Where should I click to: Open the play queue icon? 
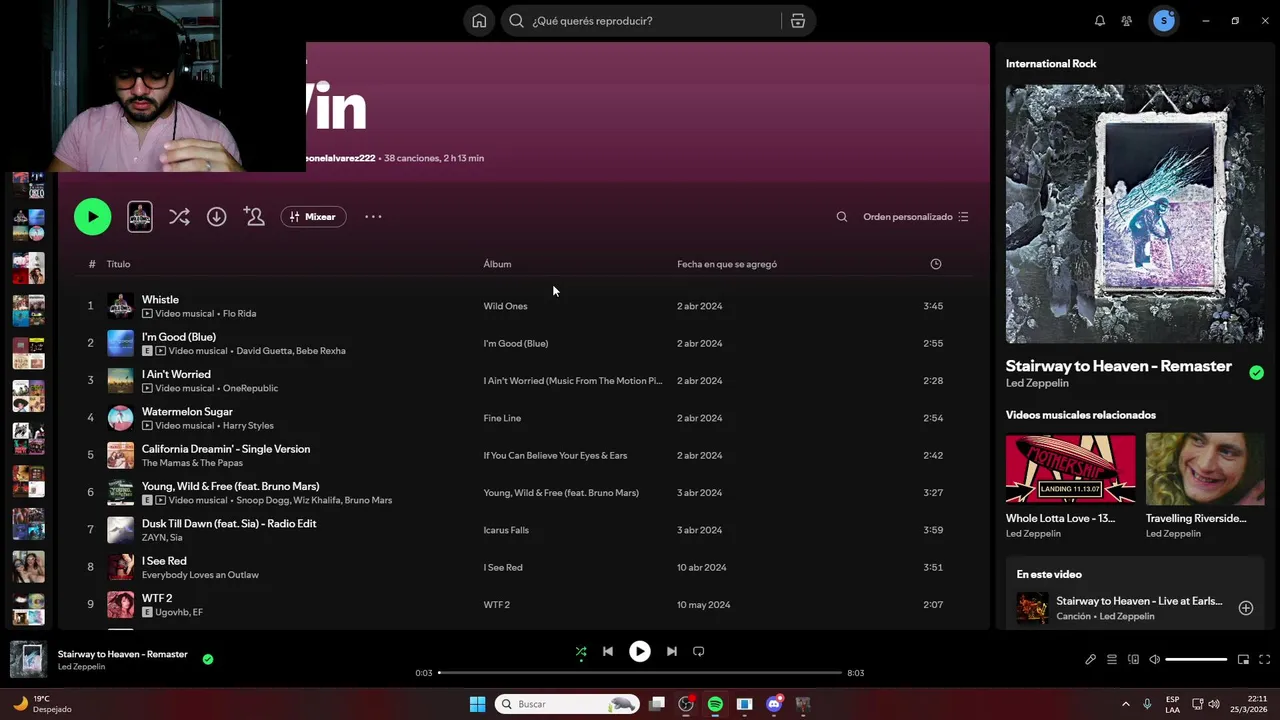click(1112, 660)
